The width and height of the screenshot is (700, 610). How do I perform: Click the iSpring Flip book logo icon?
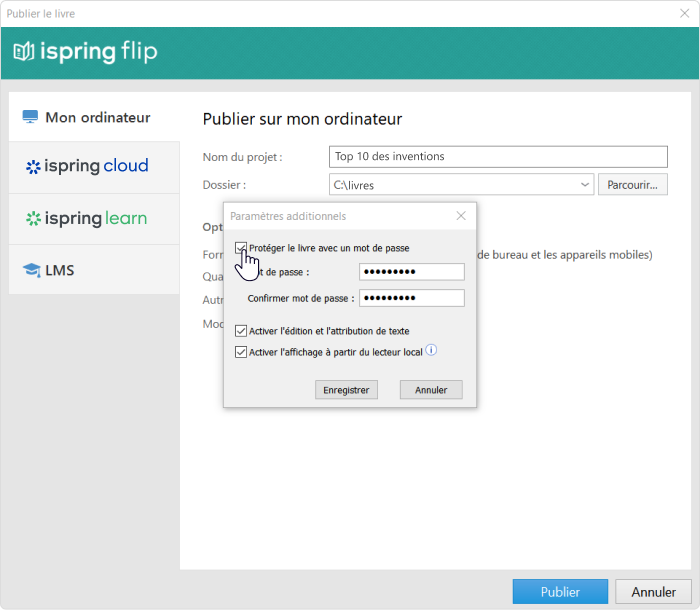(24, 51)
